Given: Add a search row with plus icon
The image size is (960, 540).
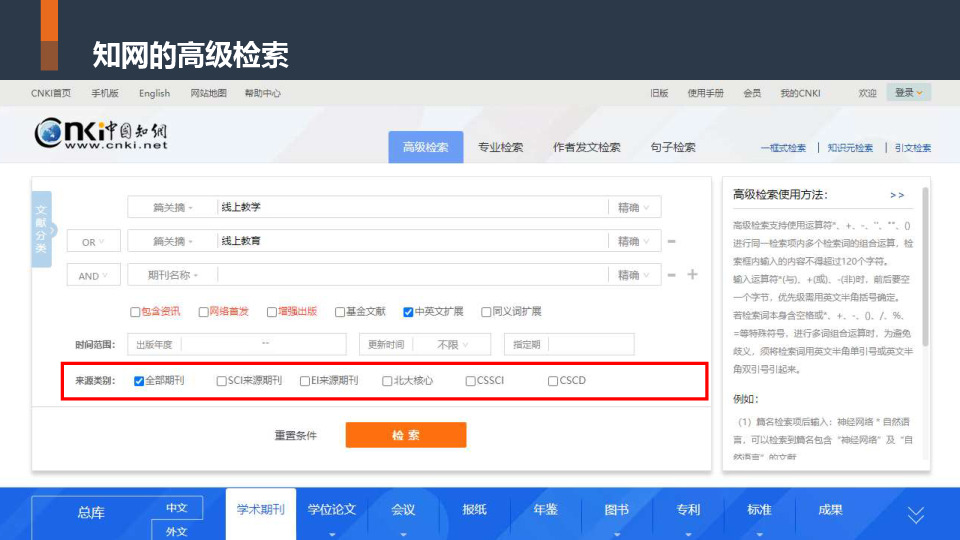Looking at the screenshot, I should click(x=692, y=274).
